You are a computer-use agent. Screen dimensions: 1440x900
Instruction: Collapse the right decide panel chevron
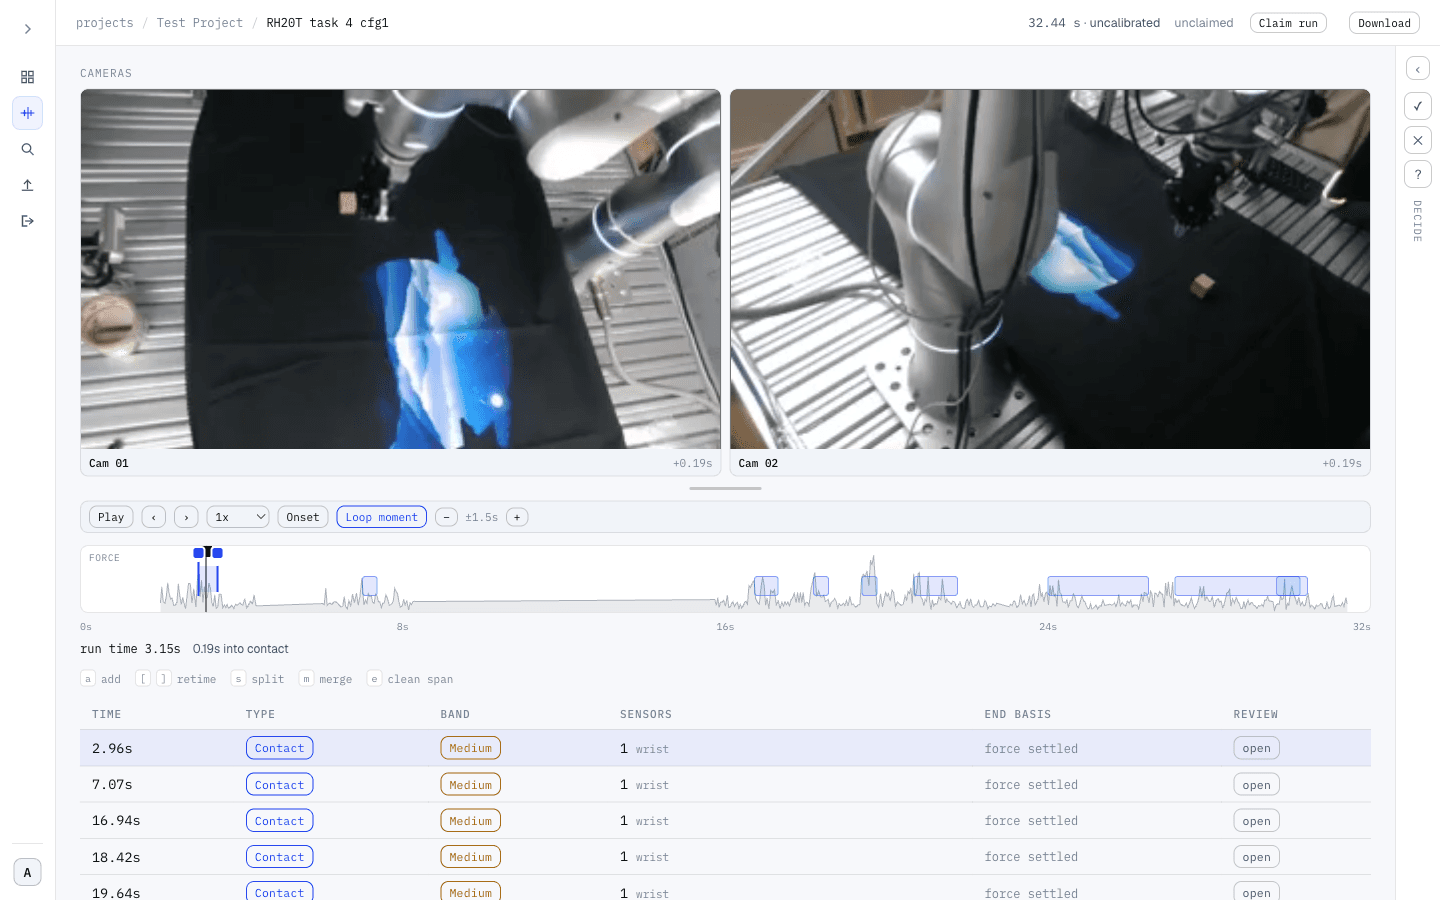pos(1418,69)
